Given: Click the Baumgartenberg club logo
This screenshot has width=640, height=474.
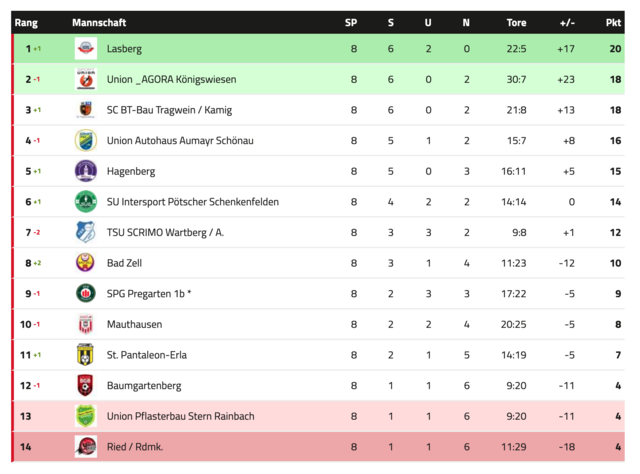Looking at the screenshot, I should point(86,385).
